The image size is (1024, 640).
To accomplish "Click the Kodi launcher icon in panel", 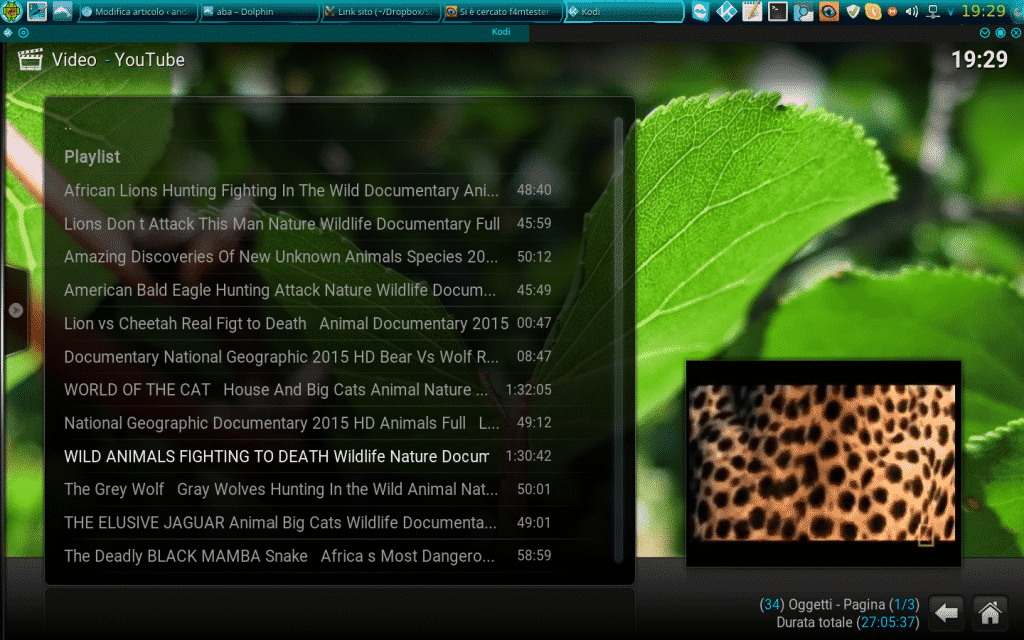I will pyautogui.click(x=726, y=11).
